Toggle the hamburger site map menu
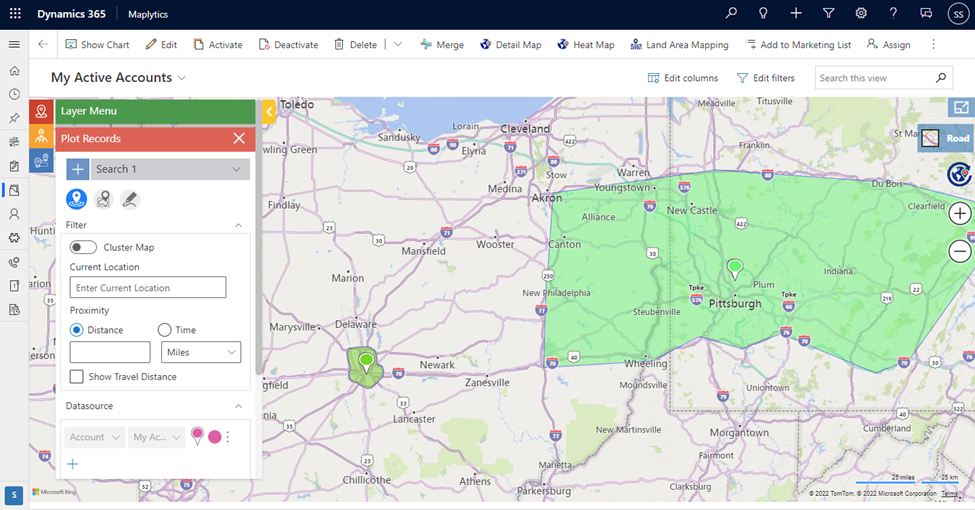 pyautogui.click(x=14, y=45)
